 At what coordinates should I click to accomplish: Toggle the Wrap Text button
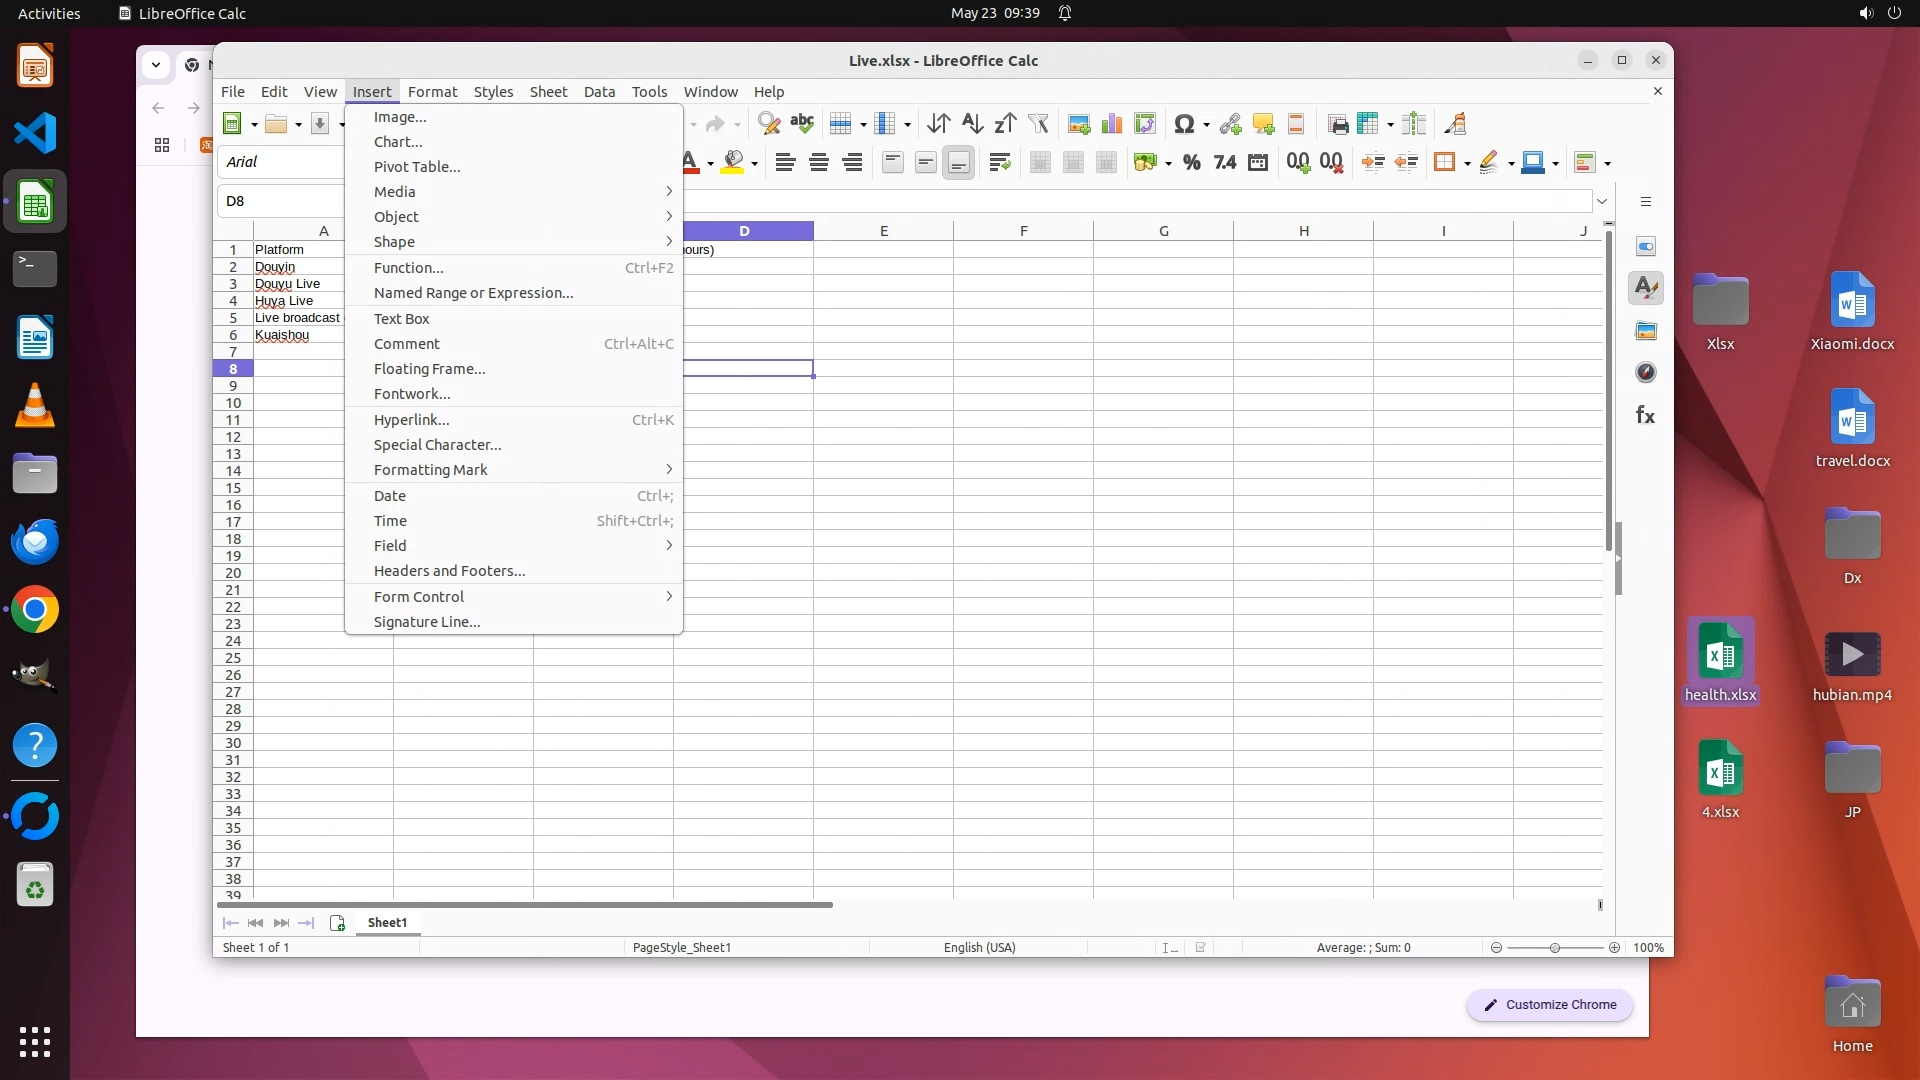click(x=999, y=163)
